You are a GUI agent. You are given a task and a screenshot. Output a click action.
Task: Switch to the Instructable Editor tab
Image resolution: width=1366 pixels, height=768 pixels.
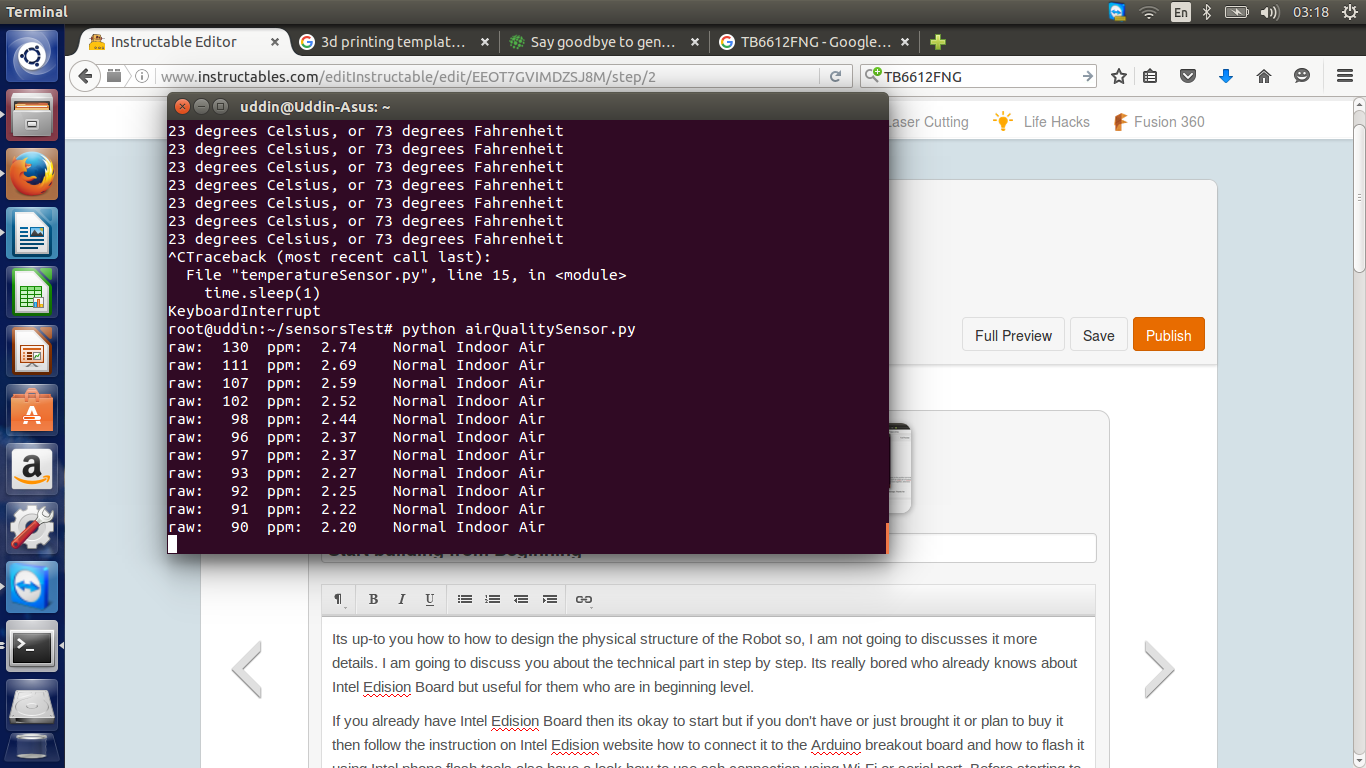pos(174,42)
